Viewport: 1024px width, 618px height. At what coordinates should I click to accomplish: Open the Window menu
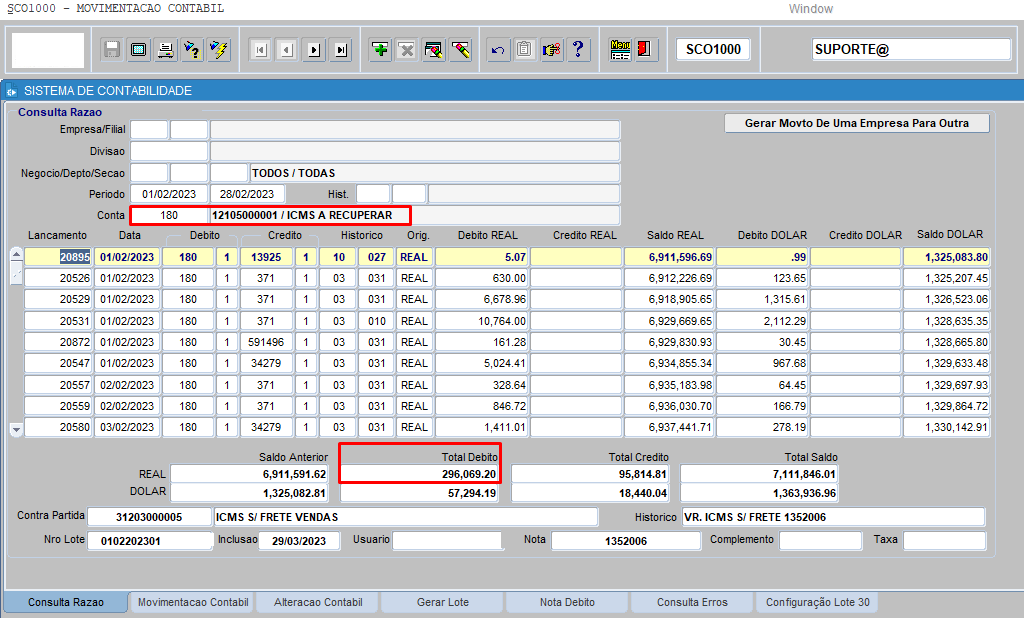(x=810, y=8)
